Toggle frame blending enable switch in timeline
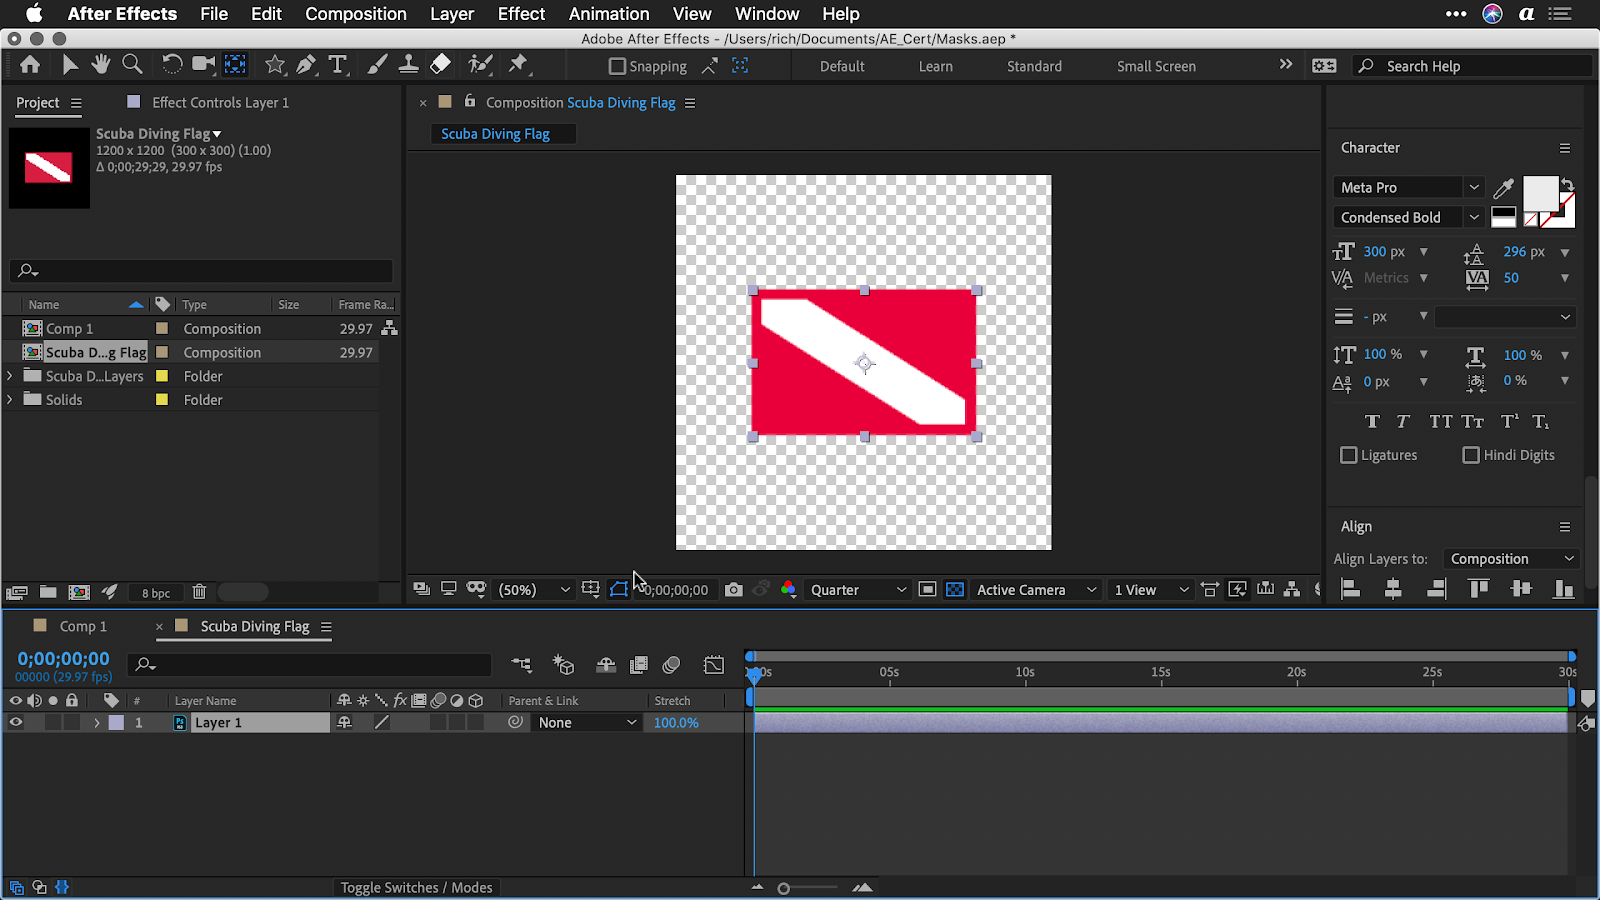This screenshot has height=900, width=1600. click(638, 664)
